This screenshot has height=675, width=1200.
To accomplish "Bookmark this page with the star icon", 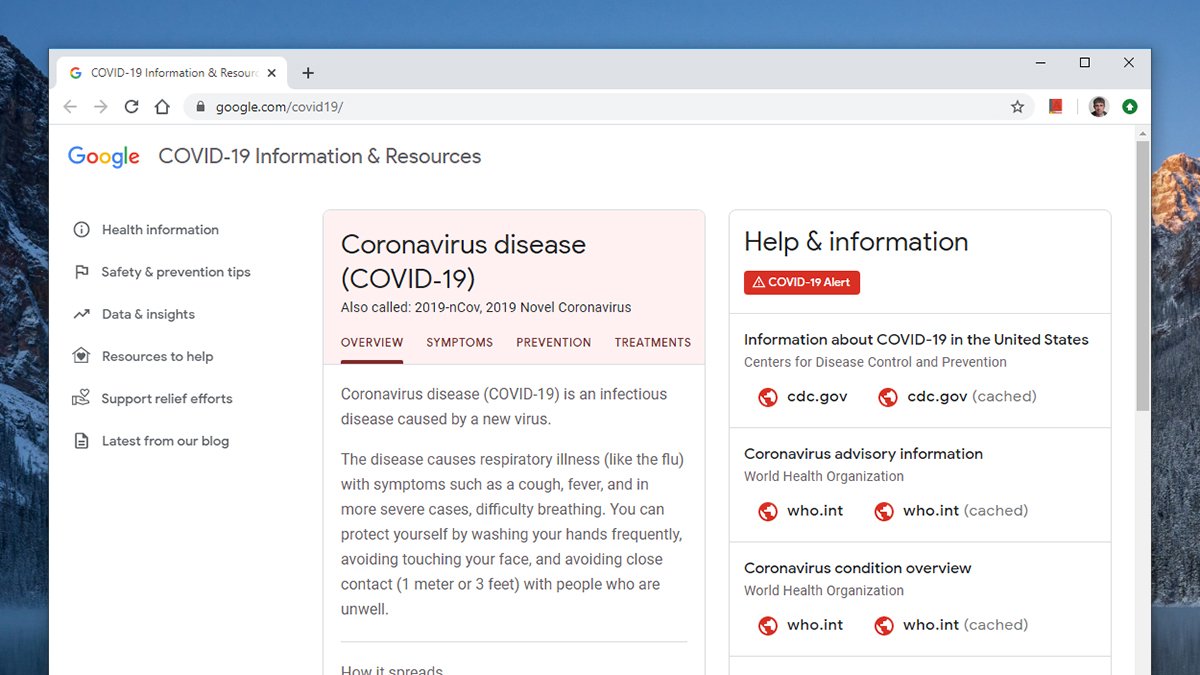I will click(1017, 107).
